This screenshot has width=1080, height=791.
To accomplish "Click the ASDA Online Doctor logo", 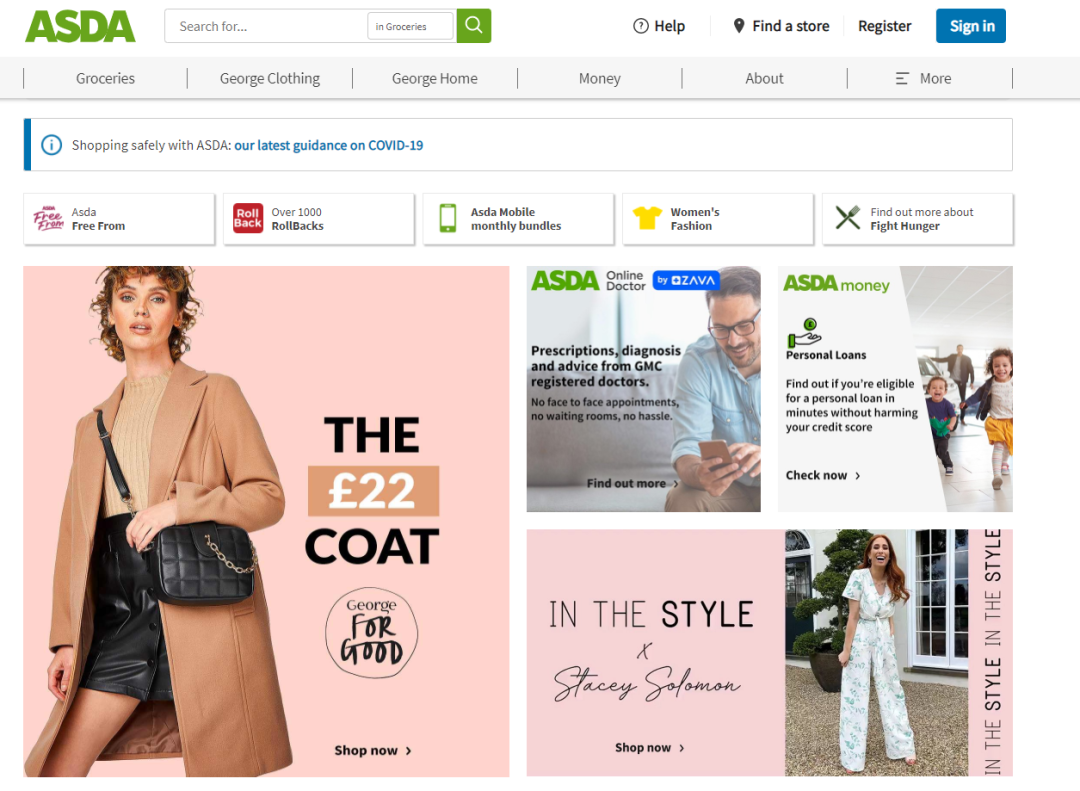I will click(x=588, y=280).
